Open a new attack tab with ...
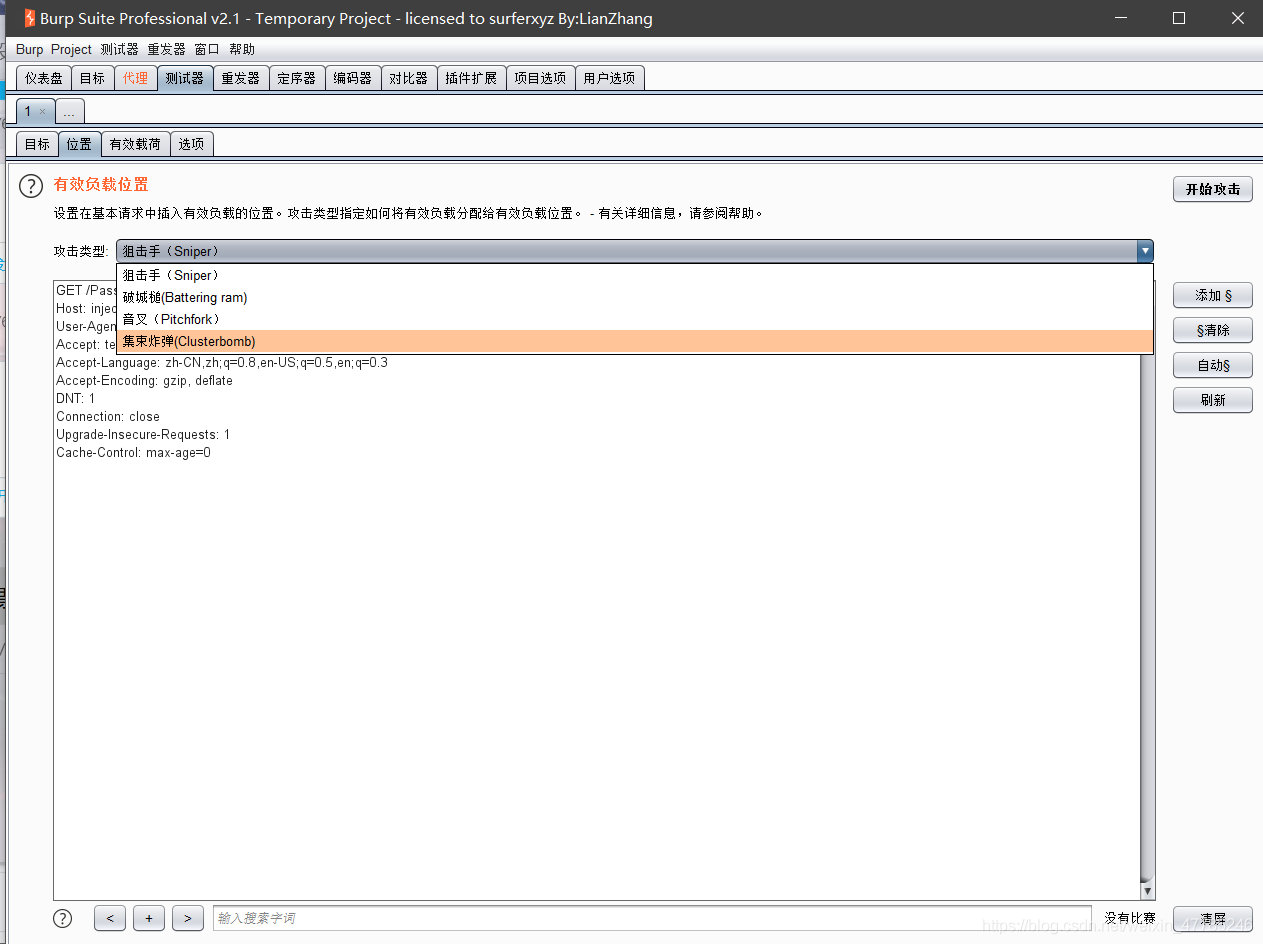 click(x=69, y=112)
